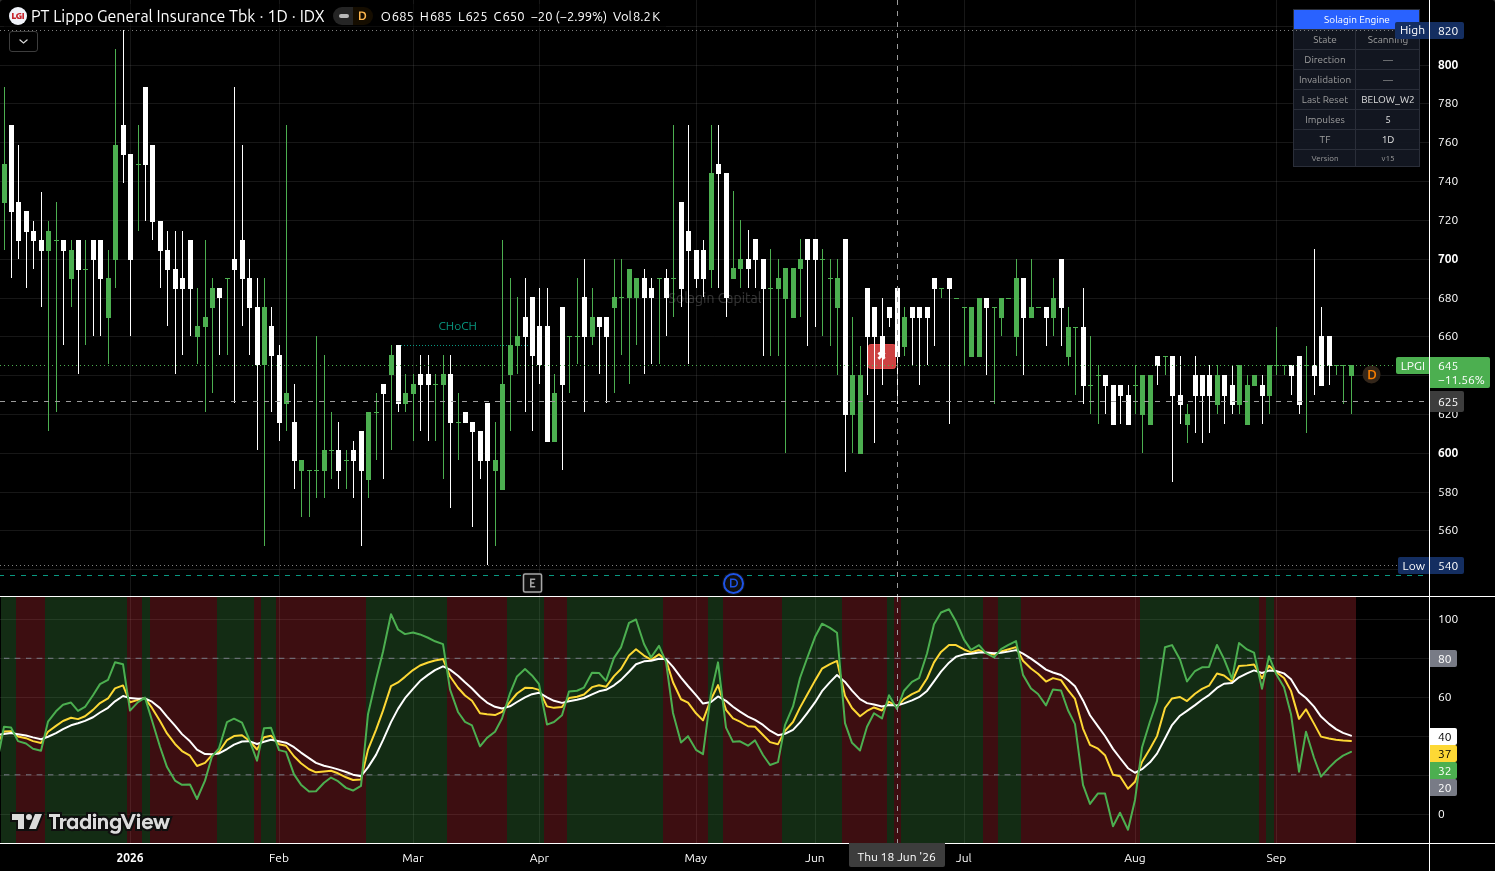
Task: Collapse the indicator legend with the chevron
Action: [x=23, y=42]
